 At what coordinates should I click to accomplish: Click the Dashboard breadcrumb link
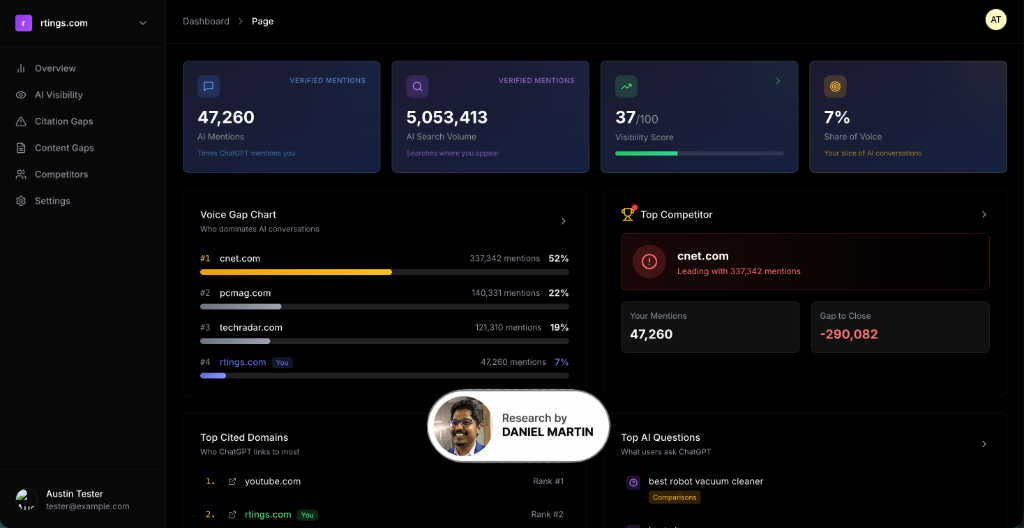point(206,21)
